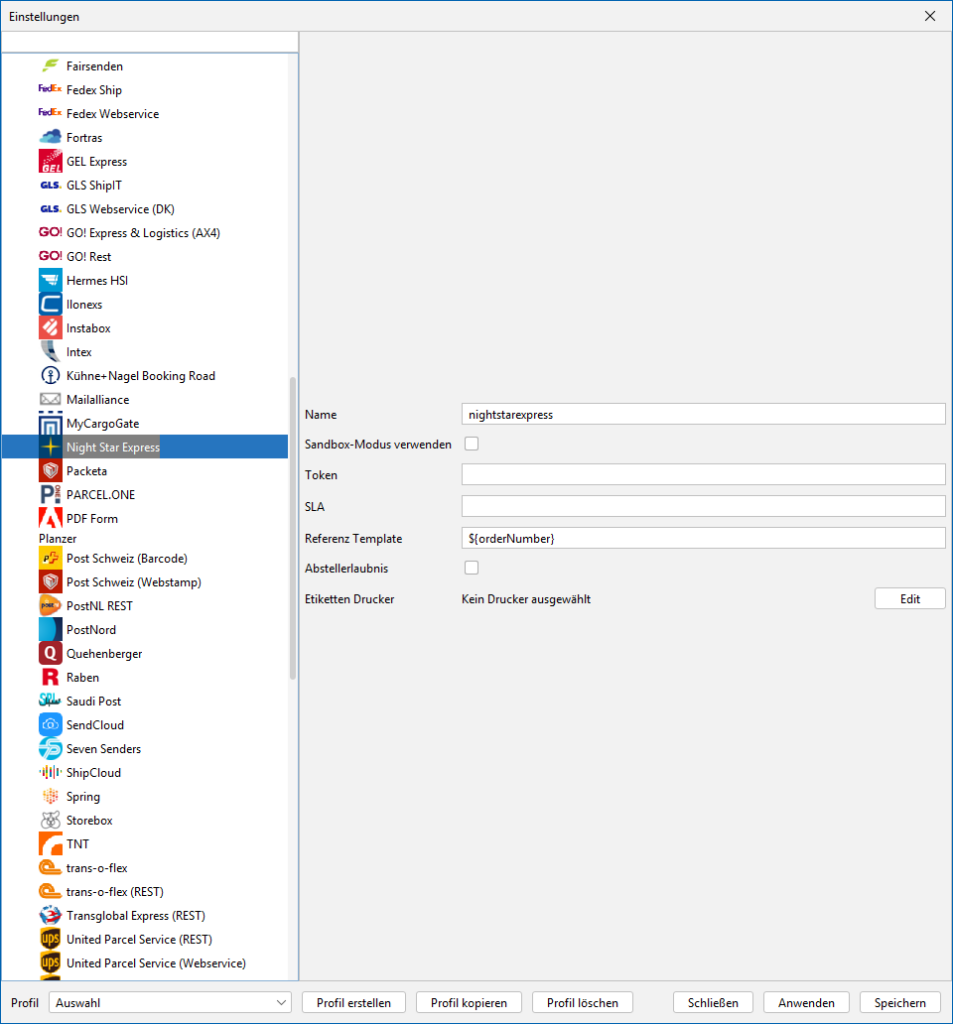Click the Hermes HSI icon
The width and height of the screenshot is (953, 1024).
coord(50,281)
